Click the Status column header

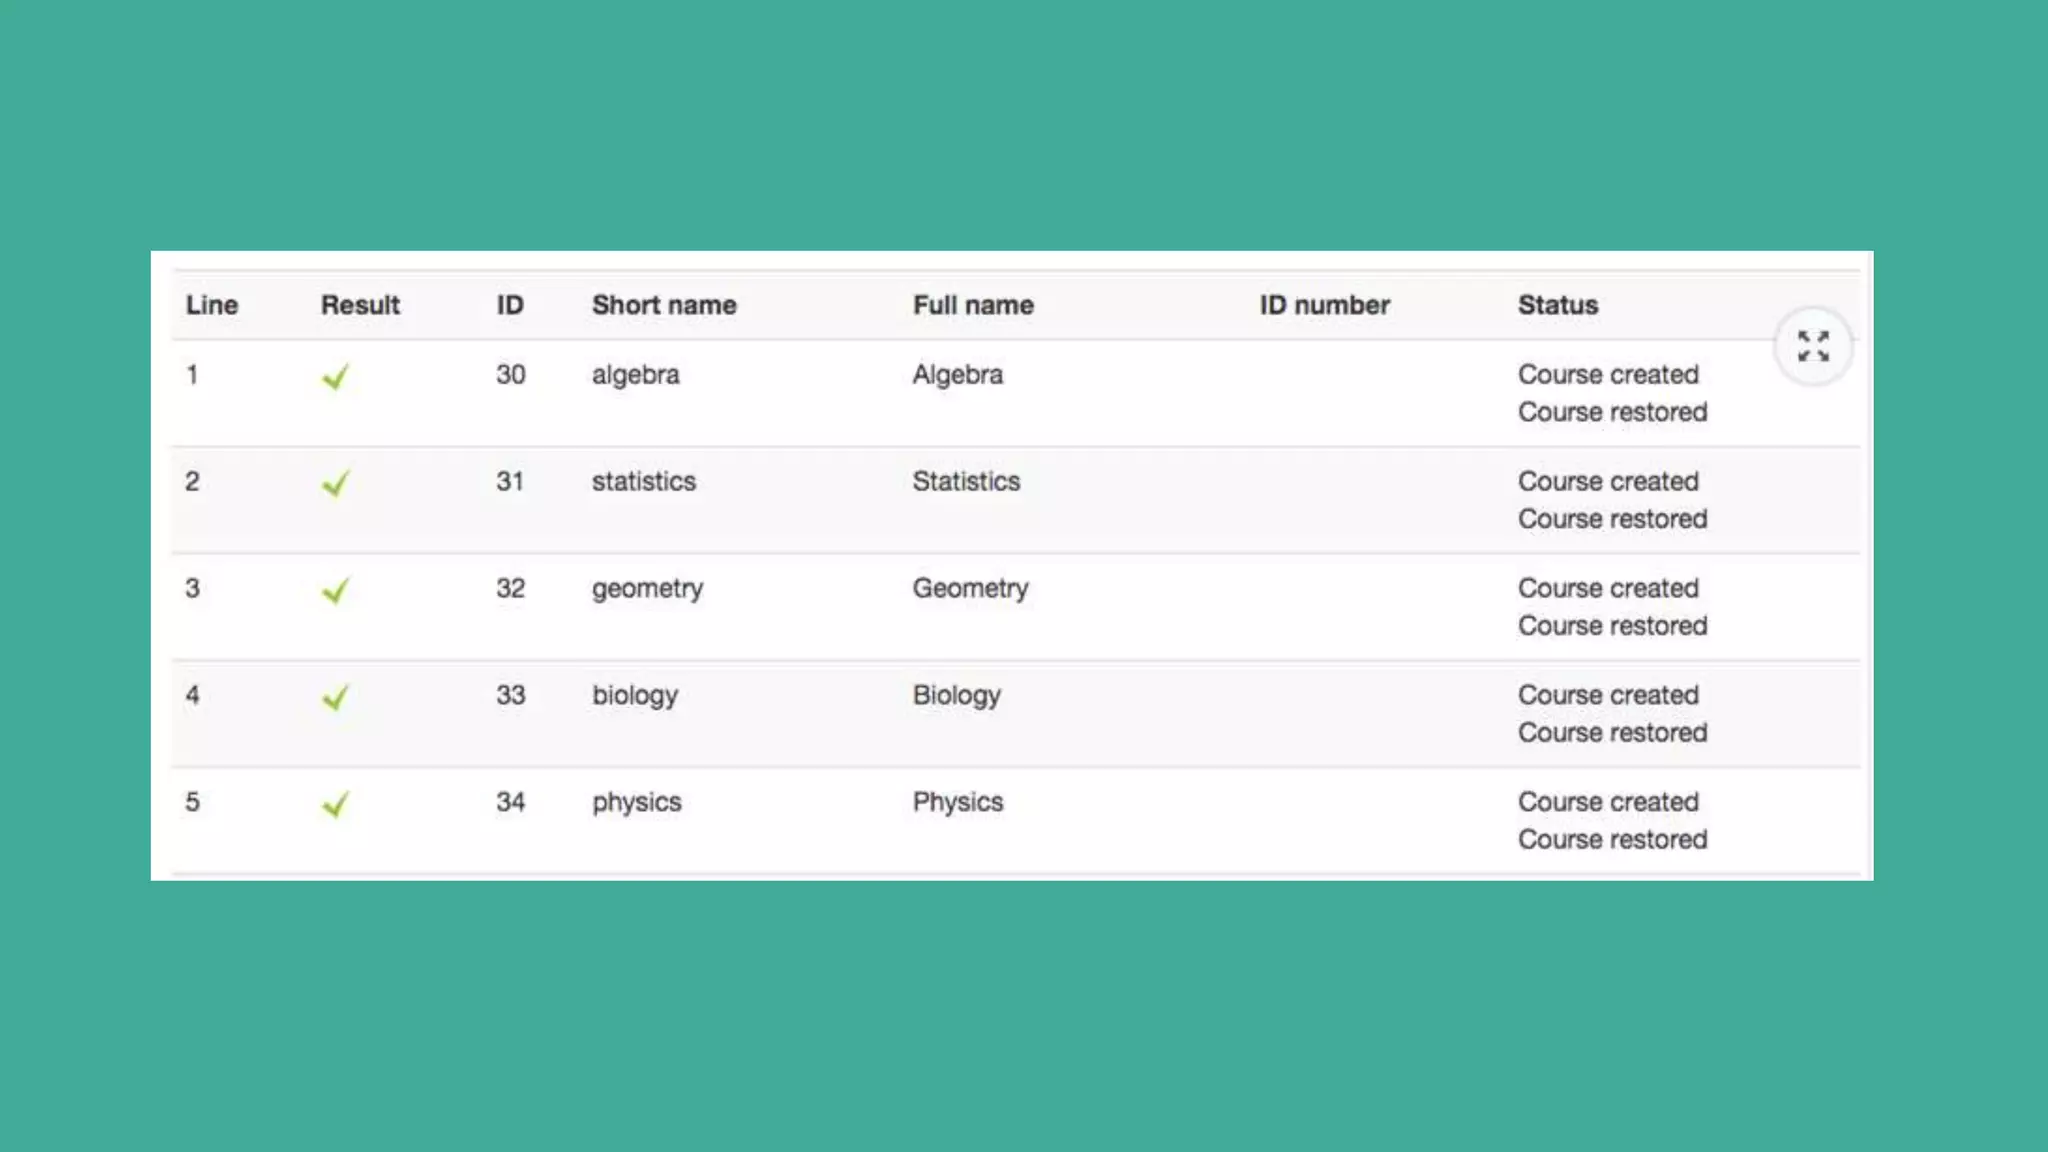click(1557, 305)
